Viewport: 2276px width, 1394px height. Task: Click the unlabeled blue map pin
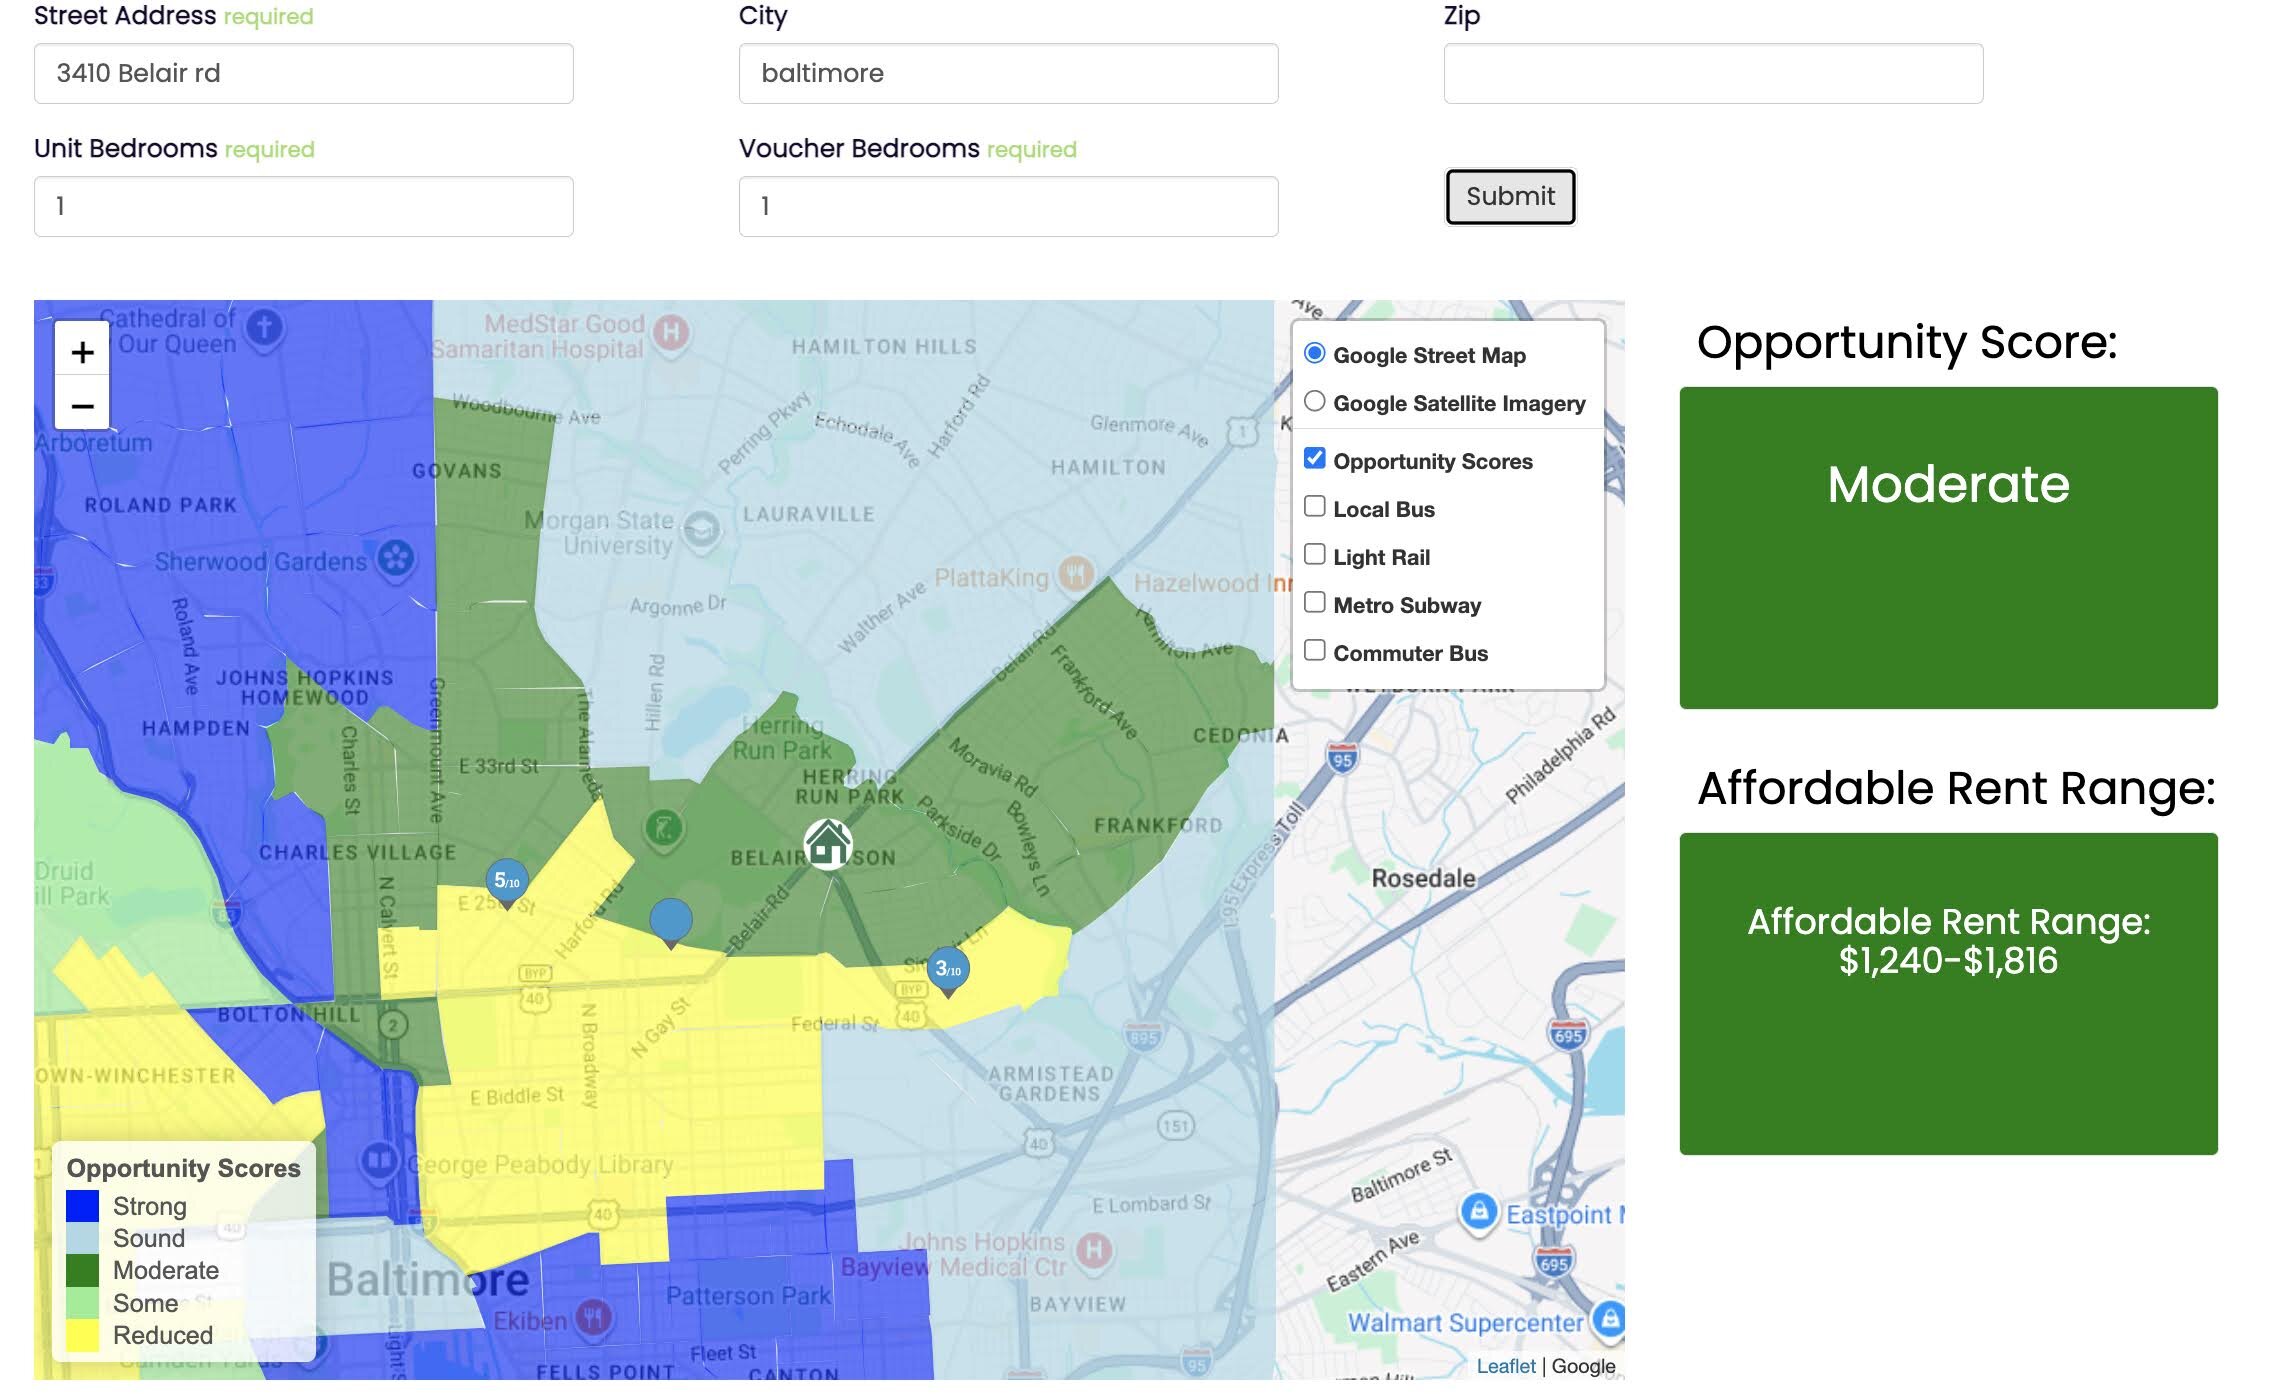tap(671, 920)
